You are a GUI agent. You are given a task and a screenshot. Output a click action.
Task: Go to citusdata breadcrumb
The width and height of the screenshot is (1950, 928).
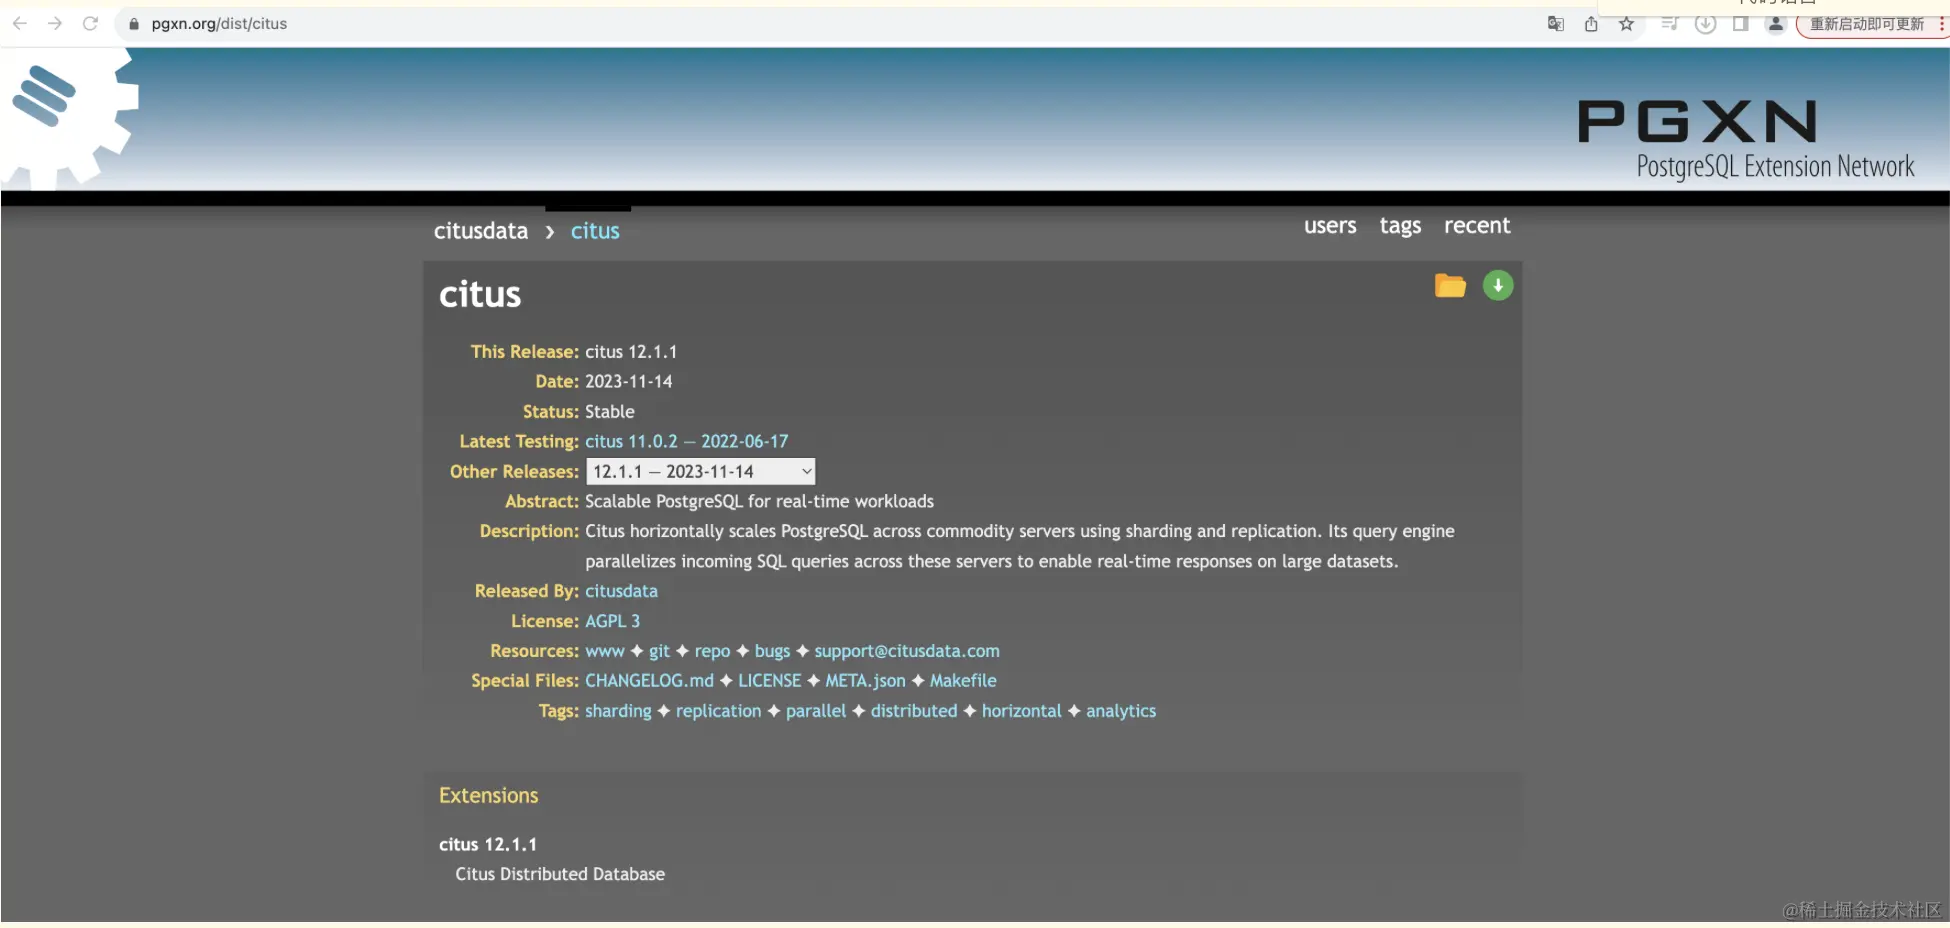[x=481, y=231]
